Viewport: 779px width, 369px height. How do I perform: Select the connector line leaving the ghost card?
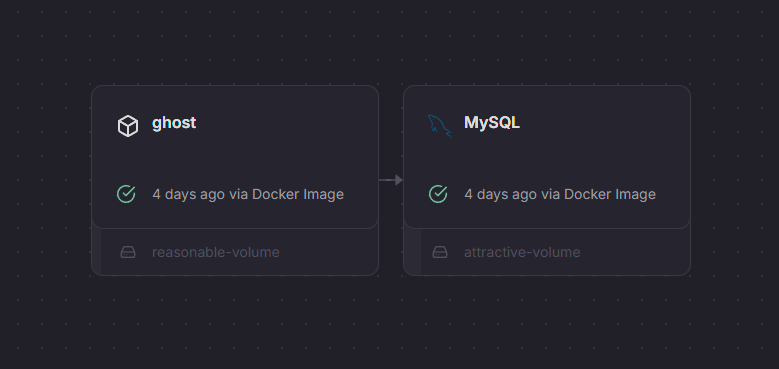[387, 180]
